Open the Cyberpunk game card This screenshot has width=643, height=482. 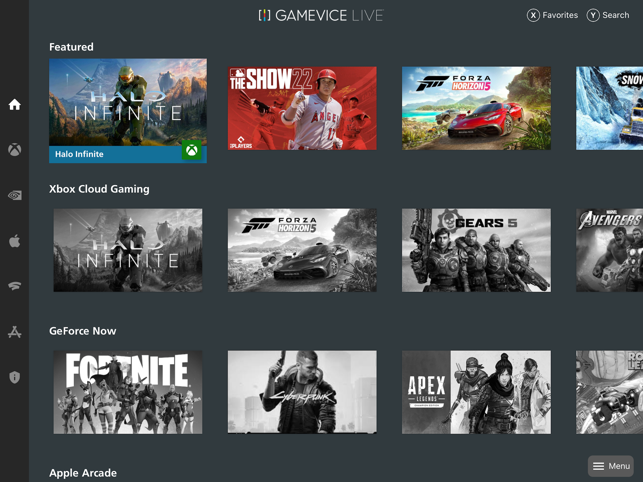click(302, 392)
